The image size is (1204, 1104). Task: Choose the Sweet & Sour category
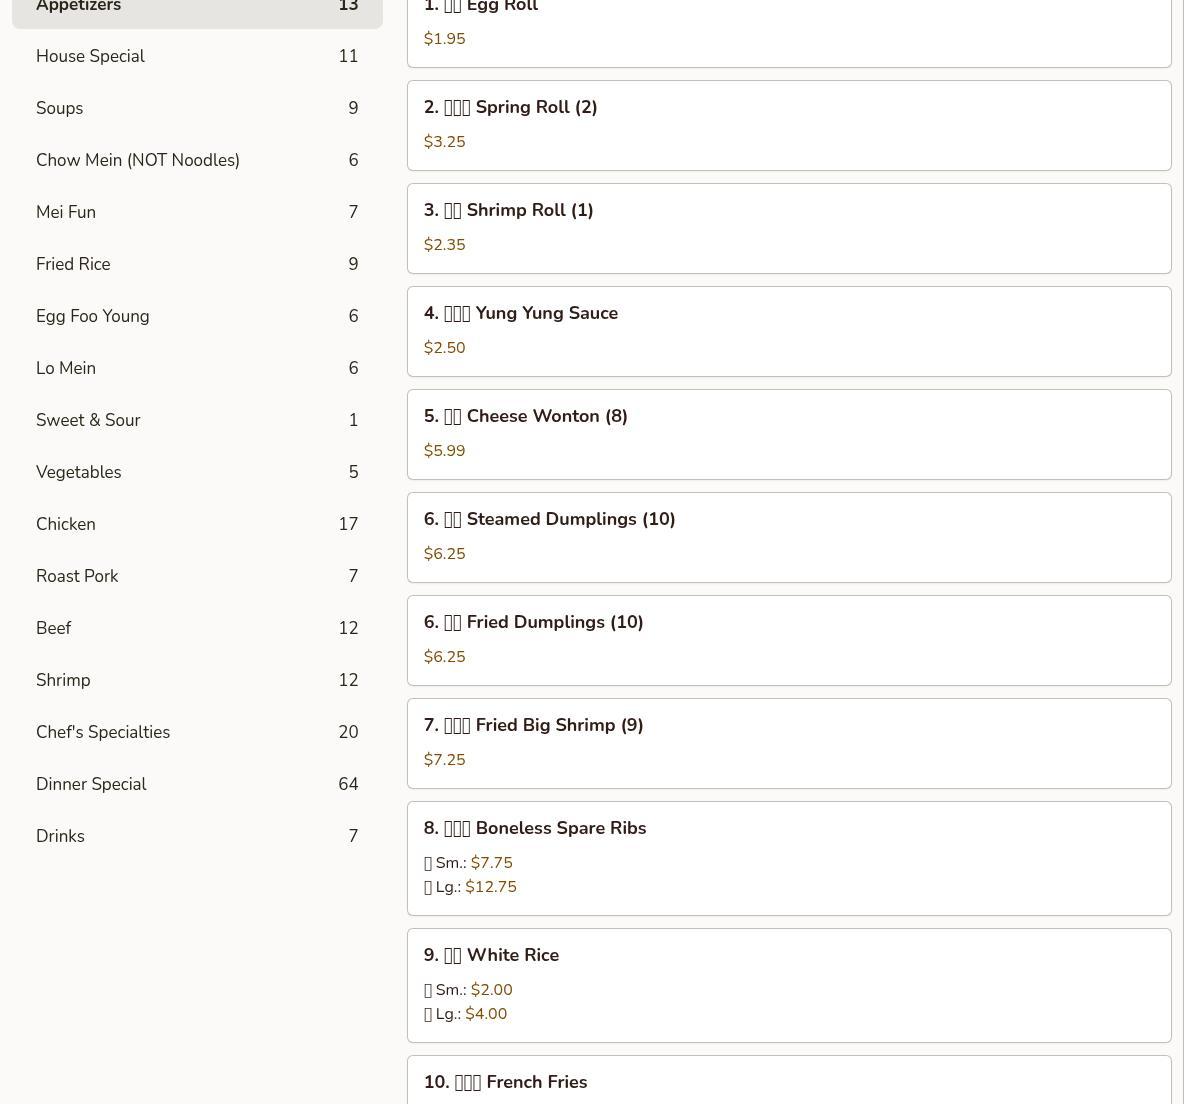197,420
